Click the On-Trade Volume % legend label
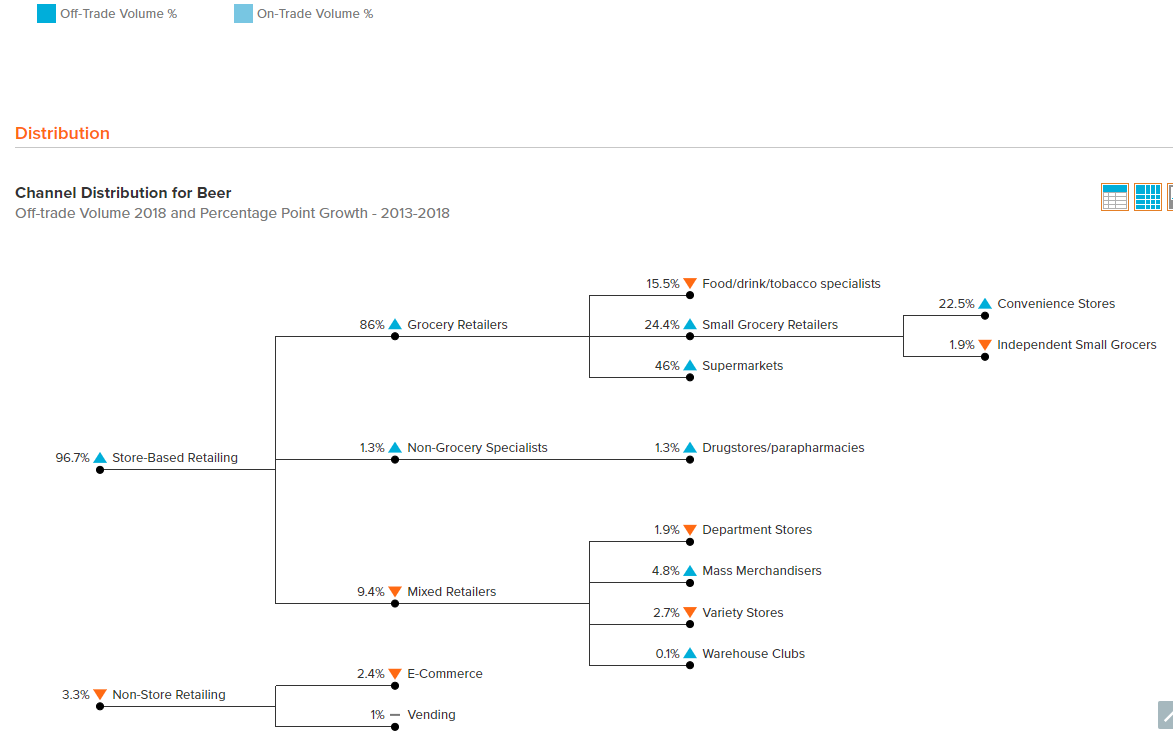Viewport: 1173px width, 744px height. (315, 13)
